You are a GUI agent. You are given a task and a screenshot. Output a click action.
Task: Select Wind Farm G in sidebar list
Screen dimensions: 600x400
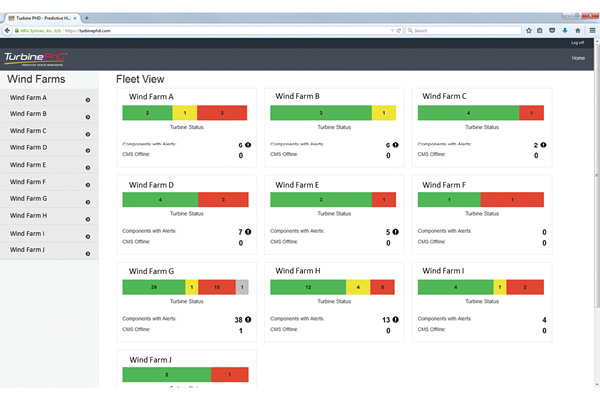tap(49, 199)
